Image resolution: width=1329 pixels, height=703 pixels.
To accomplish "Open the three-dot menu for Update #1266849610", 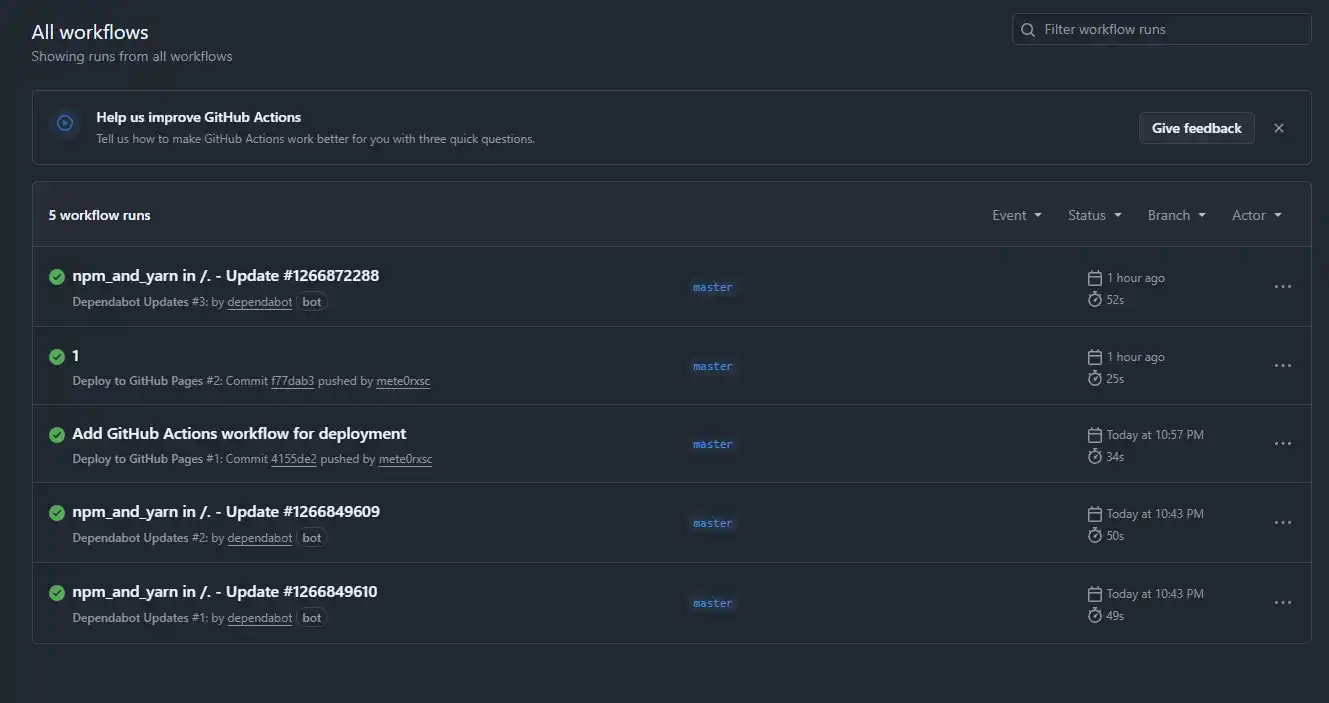I will 1282,603.
